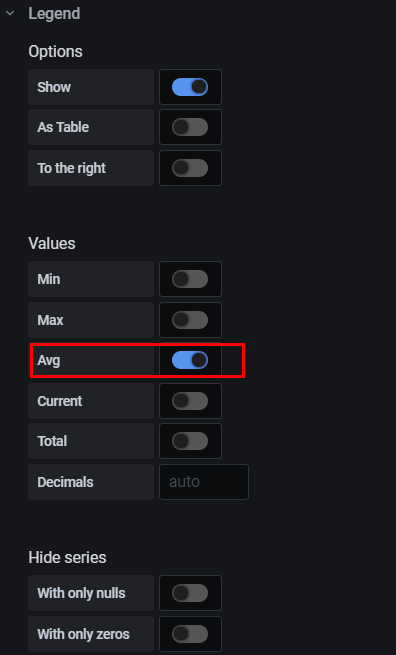Click the Decimals field label
This screenshot has height=655, width=396.
(65, 482)
